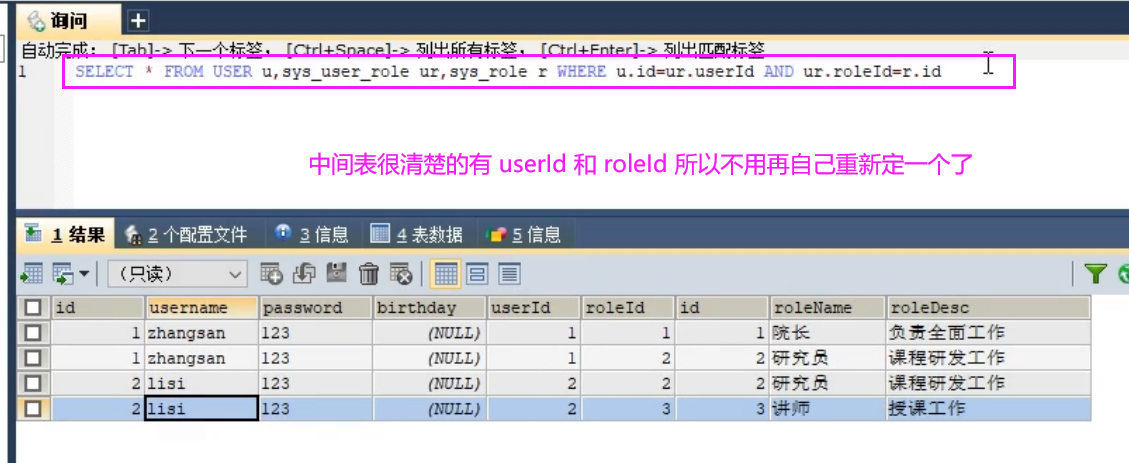Select 研究员 cell in the zhangsan row
The height and width of the screenshot is (463, 1129).
pyautogui.click(x=827, y=359)
